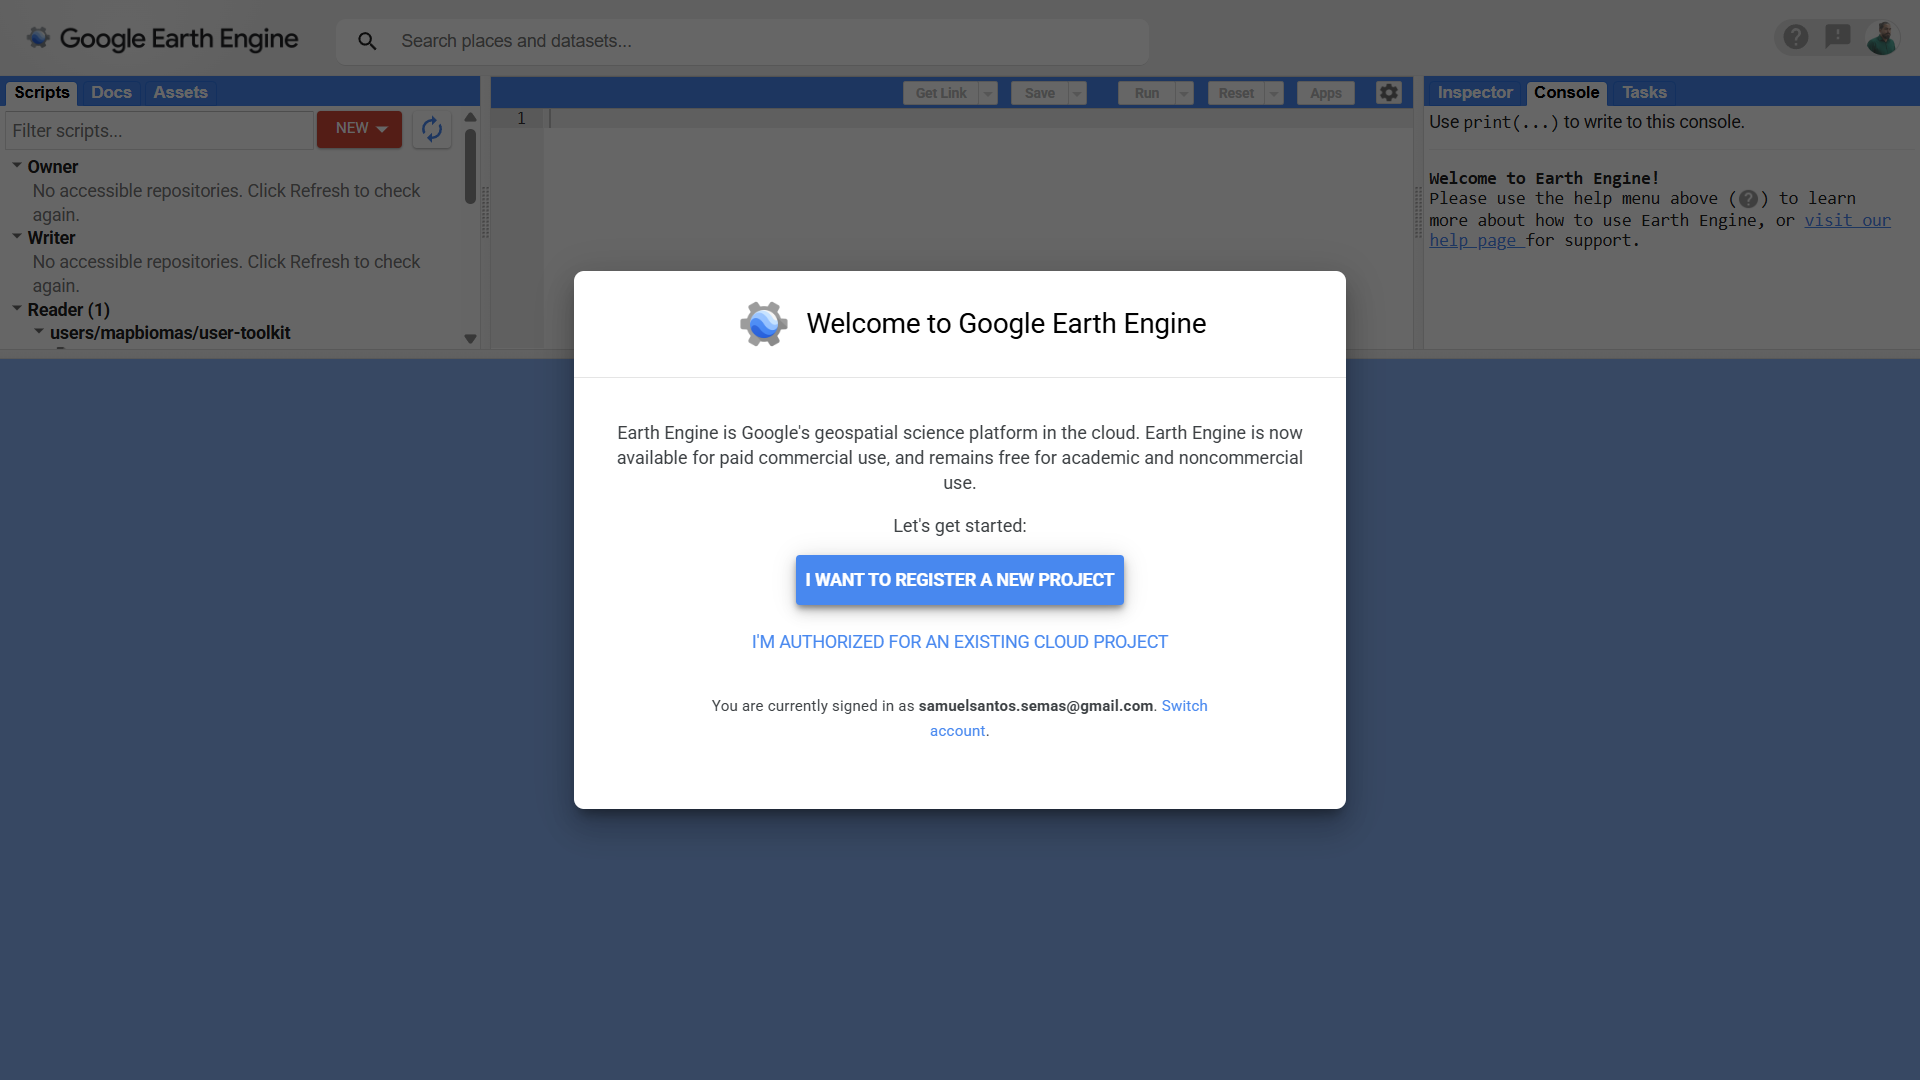Viewport: 1920px width, 1080px height.
Task: Open the Get Link dropdown arrow
Action: (x=987, y=92)
